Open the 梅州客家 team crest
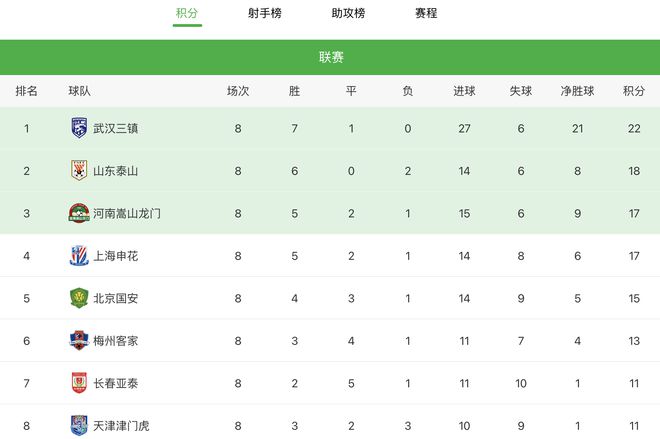The height and width of the screenshot is (439, 660). pyautogui.click(x=79, y=341)
